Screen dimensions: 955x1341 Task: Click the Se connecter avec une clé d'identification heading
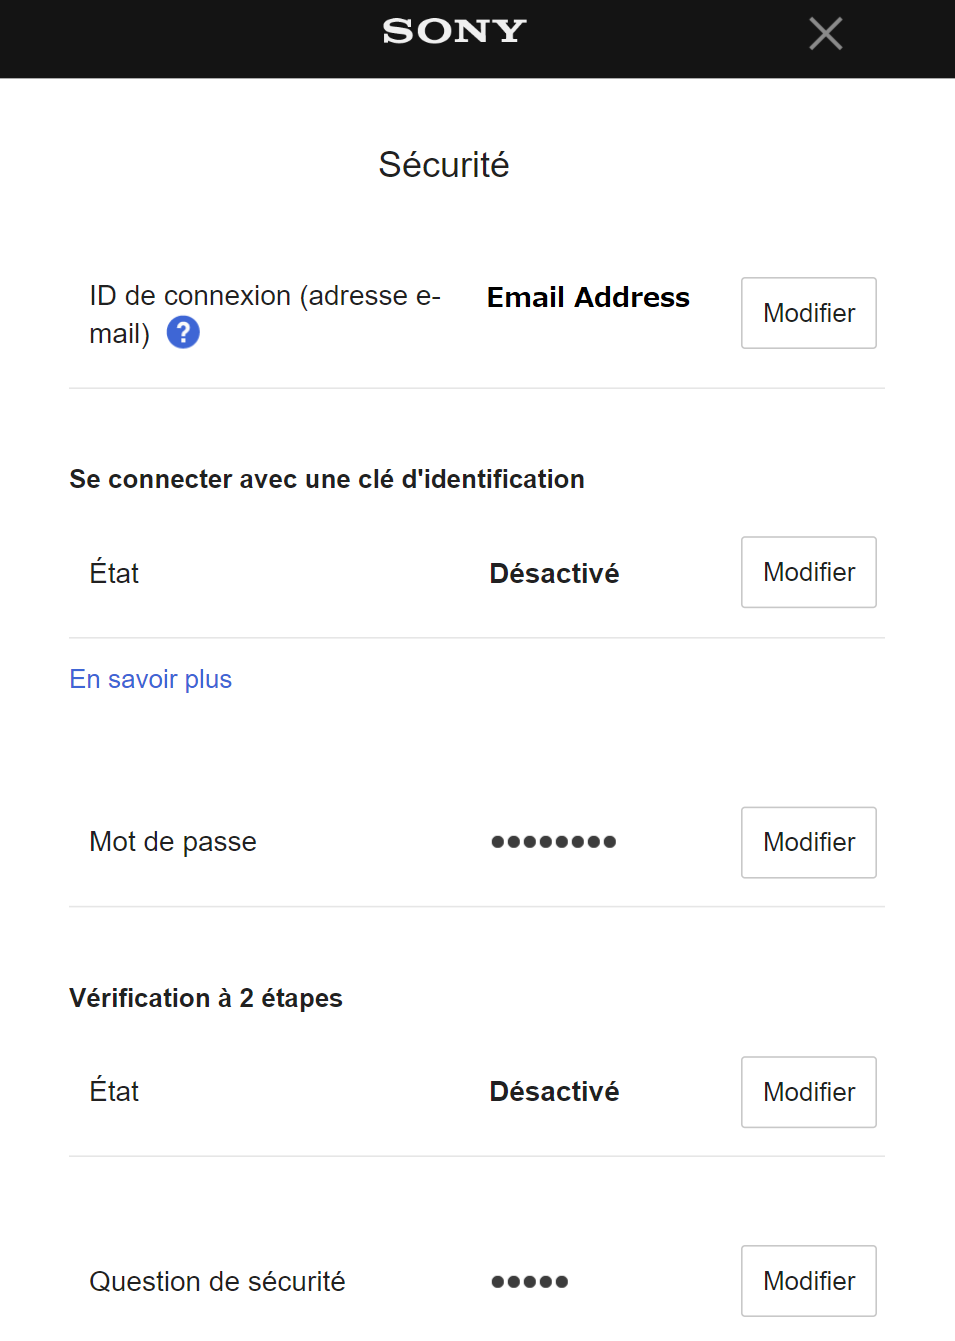coord(327,479)
